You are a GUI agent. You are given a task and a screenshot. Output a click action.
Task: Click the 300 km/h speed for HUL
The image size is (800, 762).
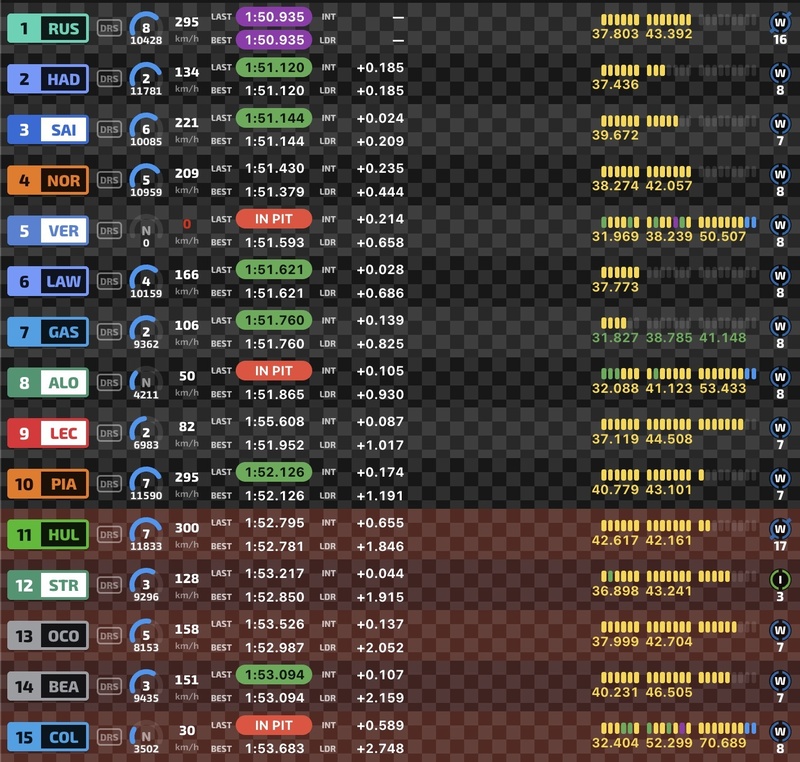[x=187, y=528]
